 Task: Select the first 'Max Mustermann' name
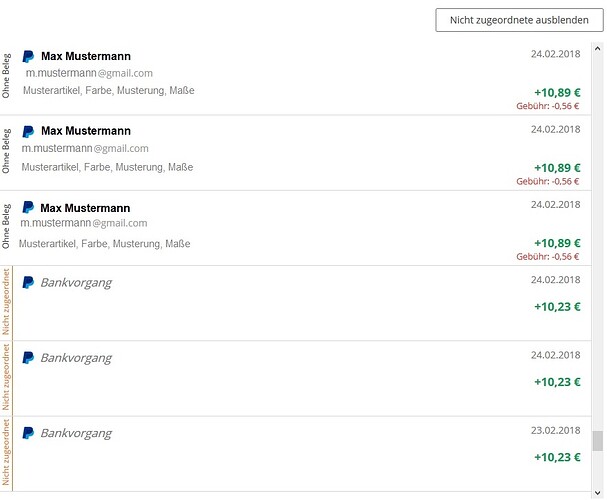click(x=86, y=57)
